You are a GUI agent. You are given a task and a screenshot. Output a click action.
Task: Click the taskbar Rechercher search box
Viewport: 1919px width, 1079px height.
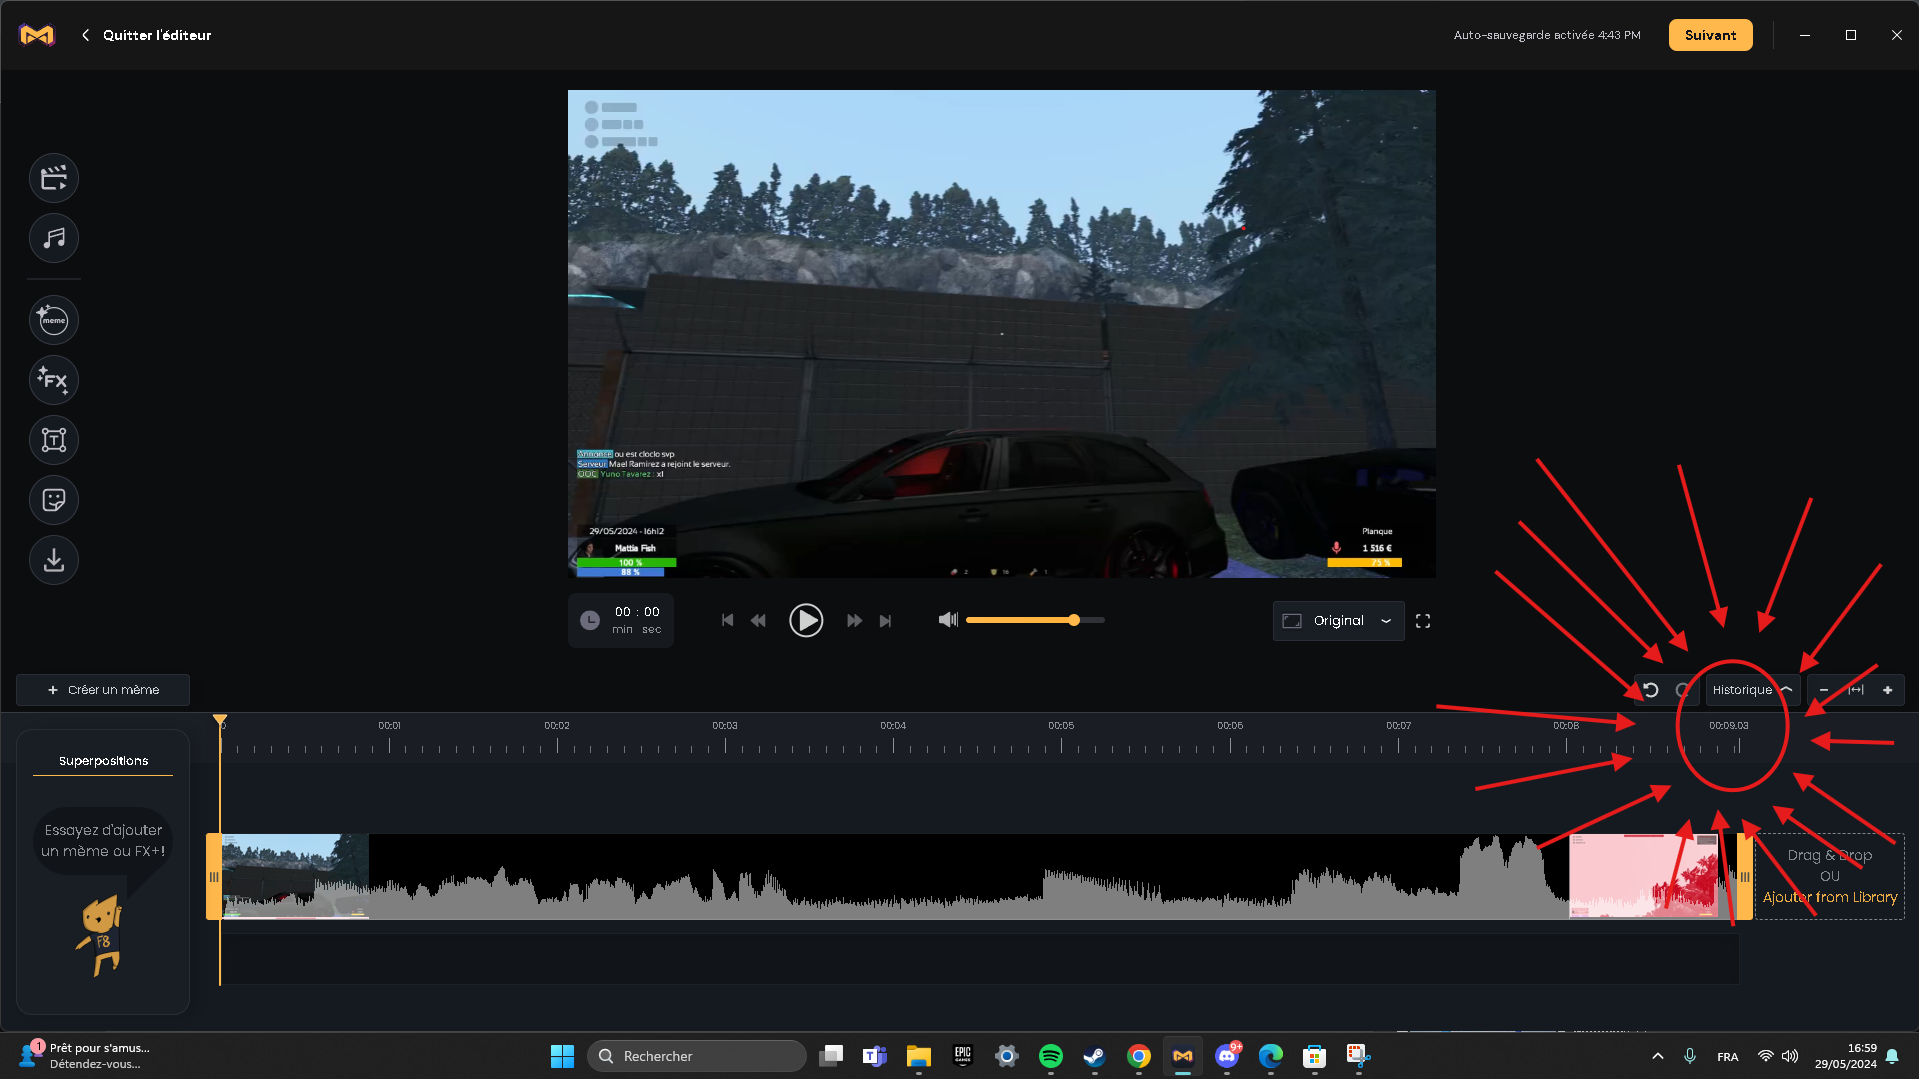[696, 1056]
